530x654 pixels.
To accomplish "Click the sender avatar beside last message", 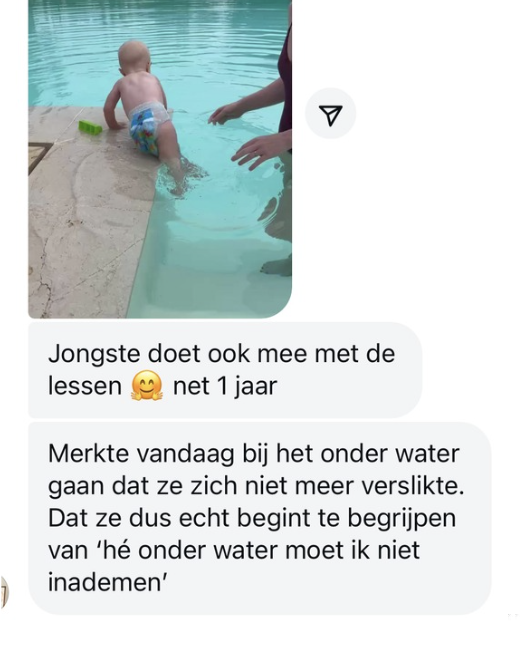I will [4, 591].
